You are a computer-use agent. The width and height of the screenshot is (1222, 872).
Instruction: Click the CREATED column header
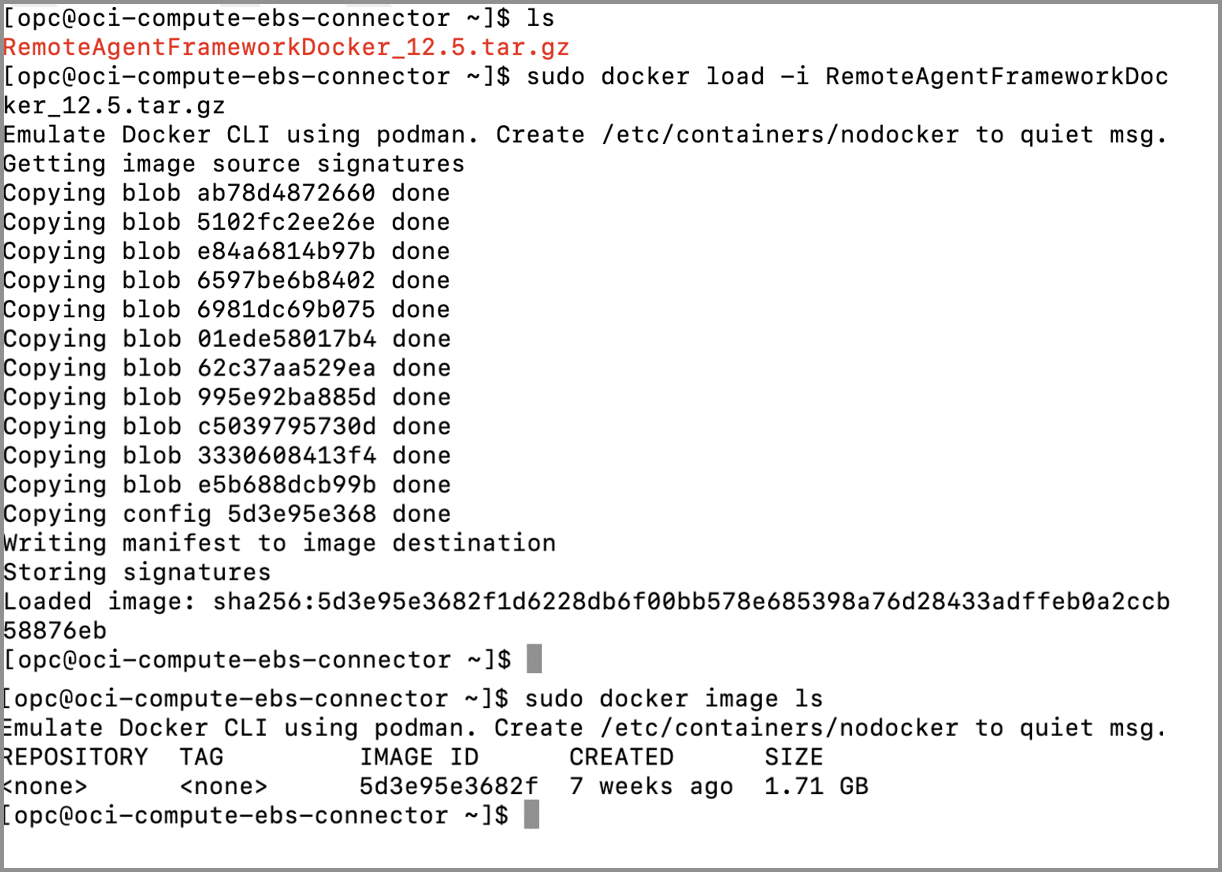621,757
